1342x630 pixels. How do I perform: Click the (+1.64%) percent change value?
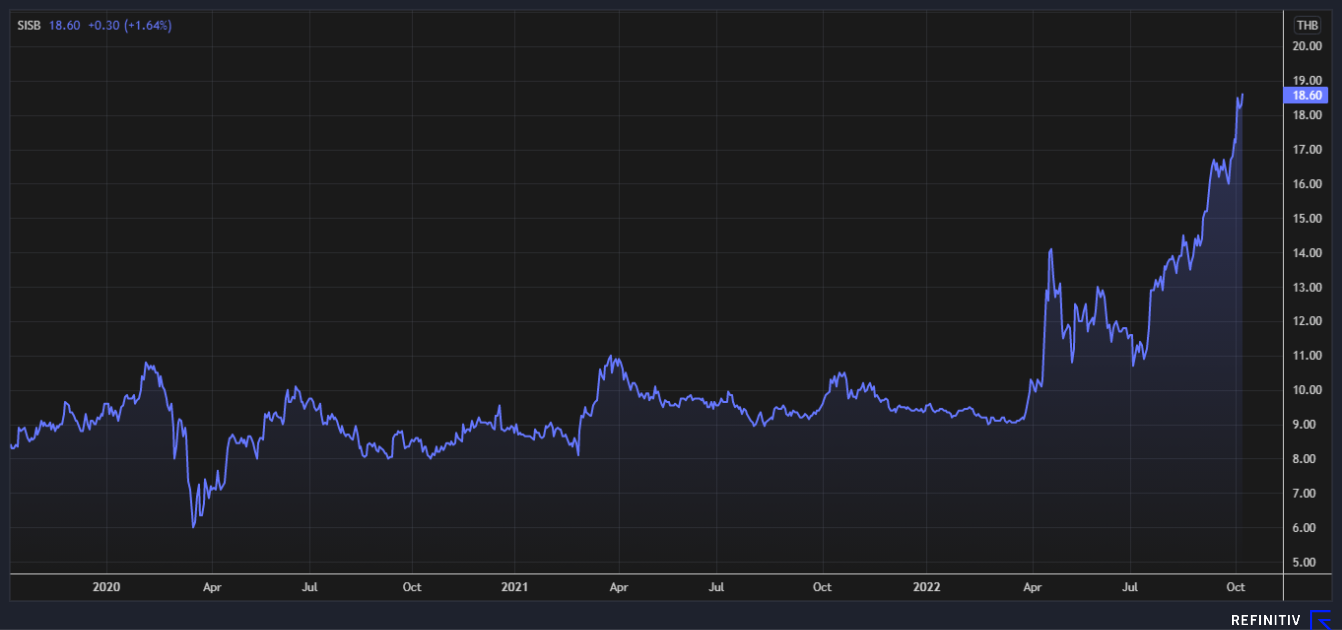(147, 25)
